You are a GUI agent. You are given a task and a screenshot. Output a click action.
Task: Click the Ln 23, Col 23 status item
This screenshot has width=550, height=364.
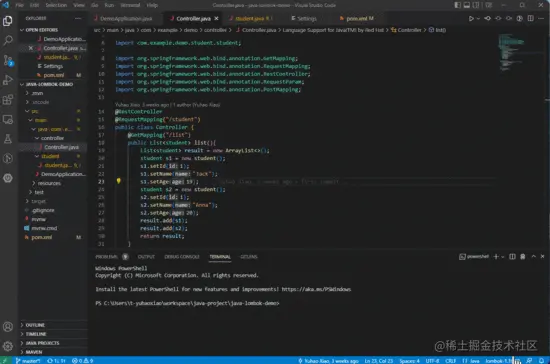pos(379,360)
